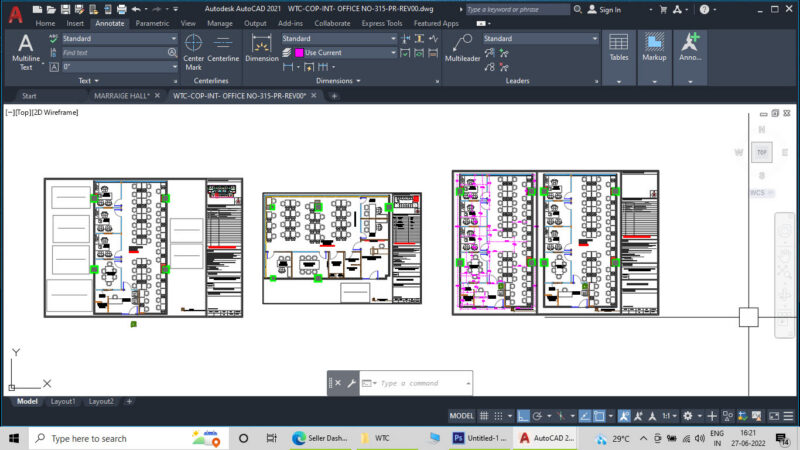Toggle Snap mode dotted grid in status bar
800x450 pixels.
coord(498,416)
